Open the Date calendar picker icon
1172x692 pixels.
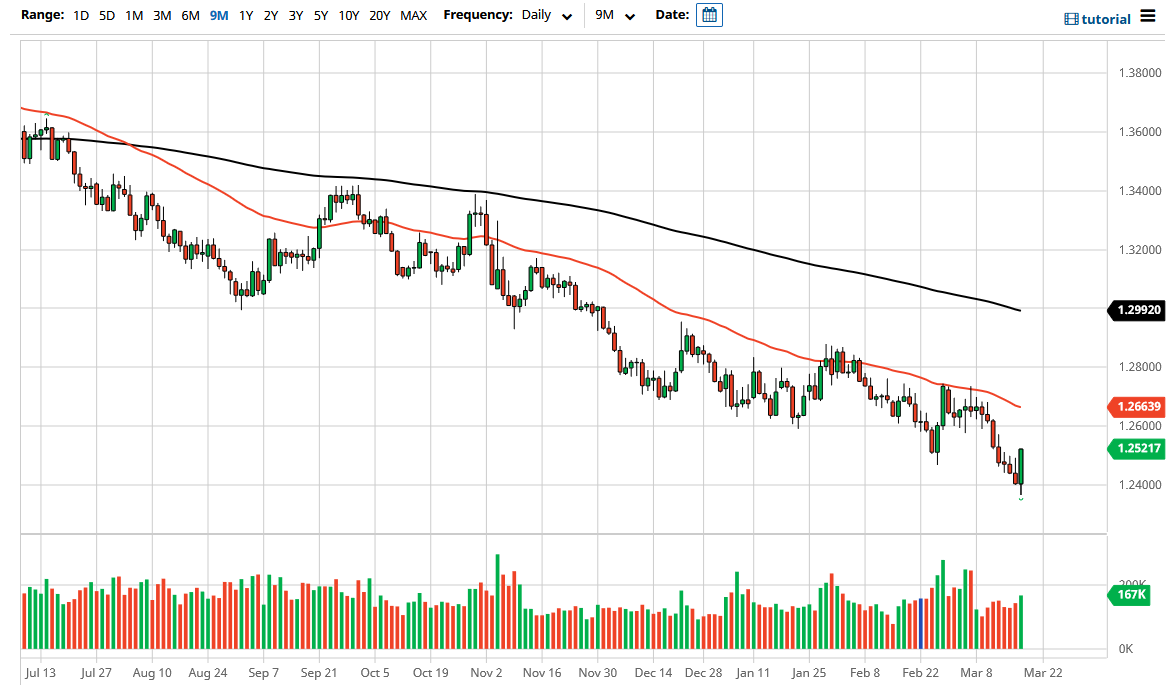708,15
